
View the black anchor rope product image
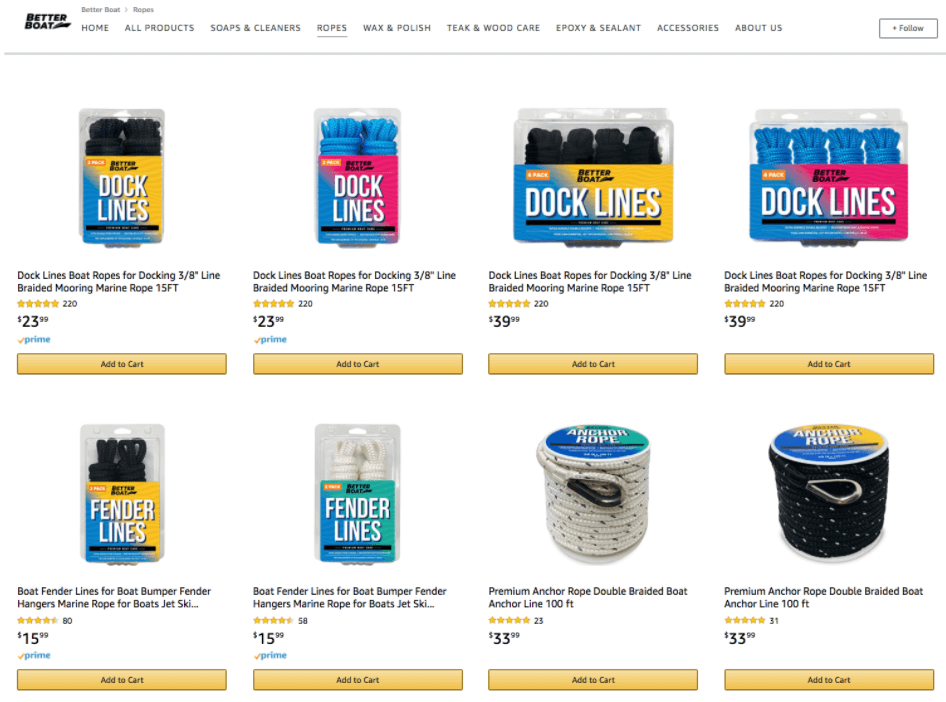pyautogui.click(x=828, y=493)
